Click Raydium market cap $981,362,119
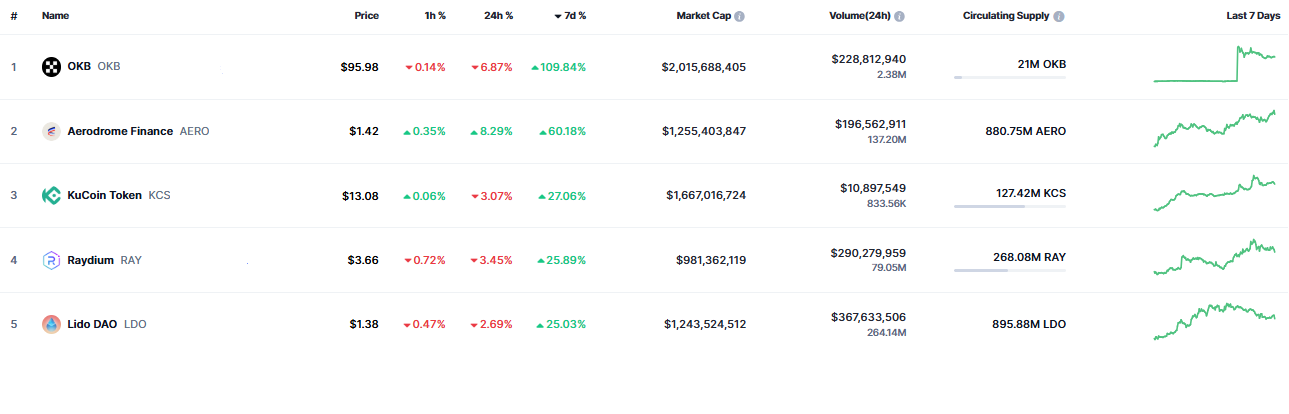This screenshot has height=414, width=1289. click(711, 260)
